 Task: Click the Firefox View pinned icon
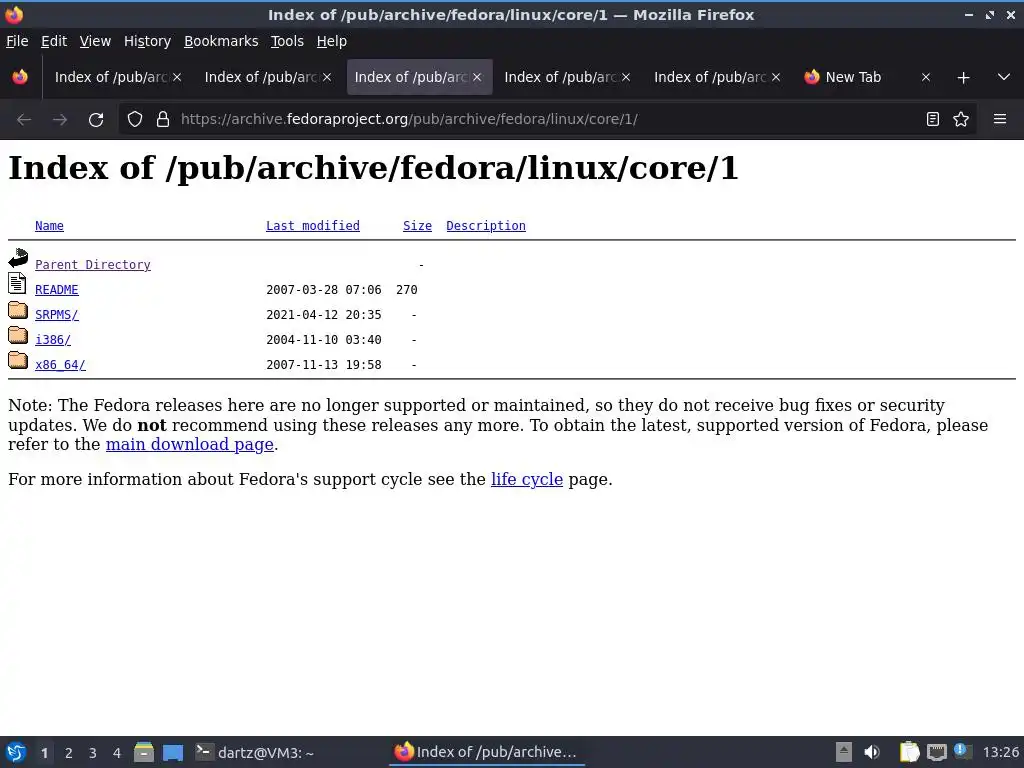coord(20,77)
